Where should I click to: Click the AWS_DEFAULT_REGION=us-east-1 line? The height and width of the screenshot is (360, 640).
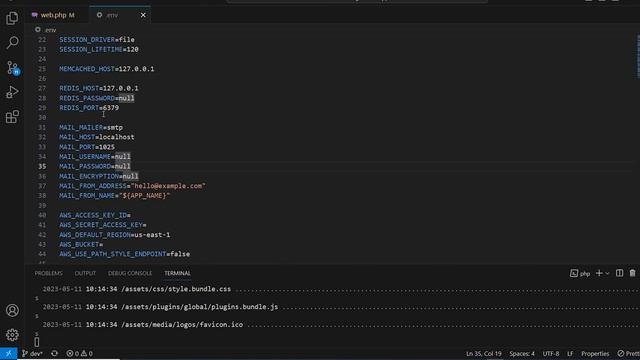115,235
